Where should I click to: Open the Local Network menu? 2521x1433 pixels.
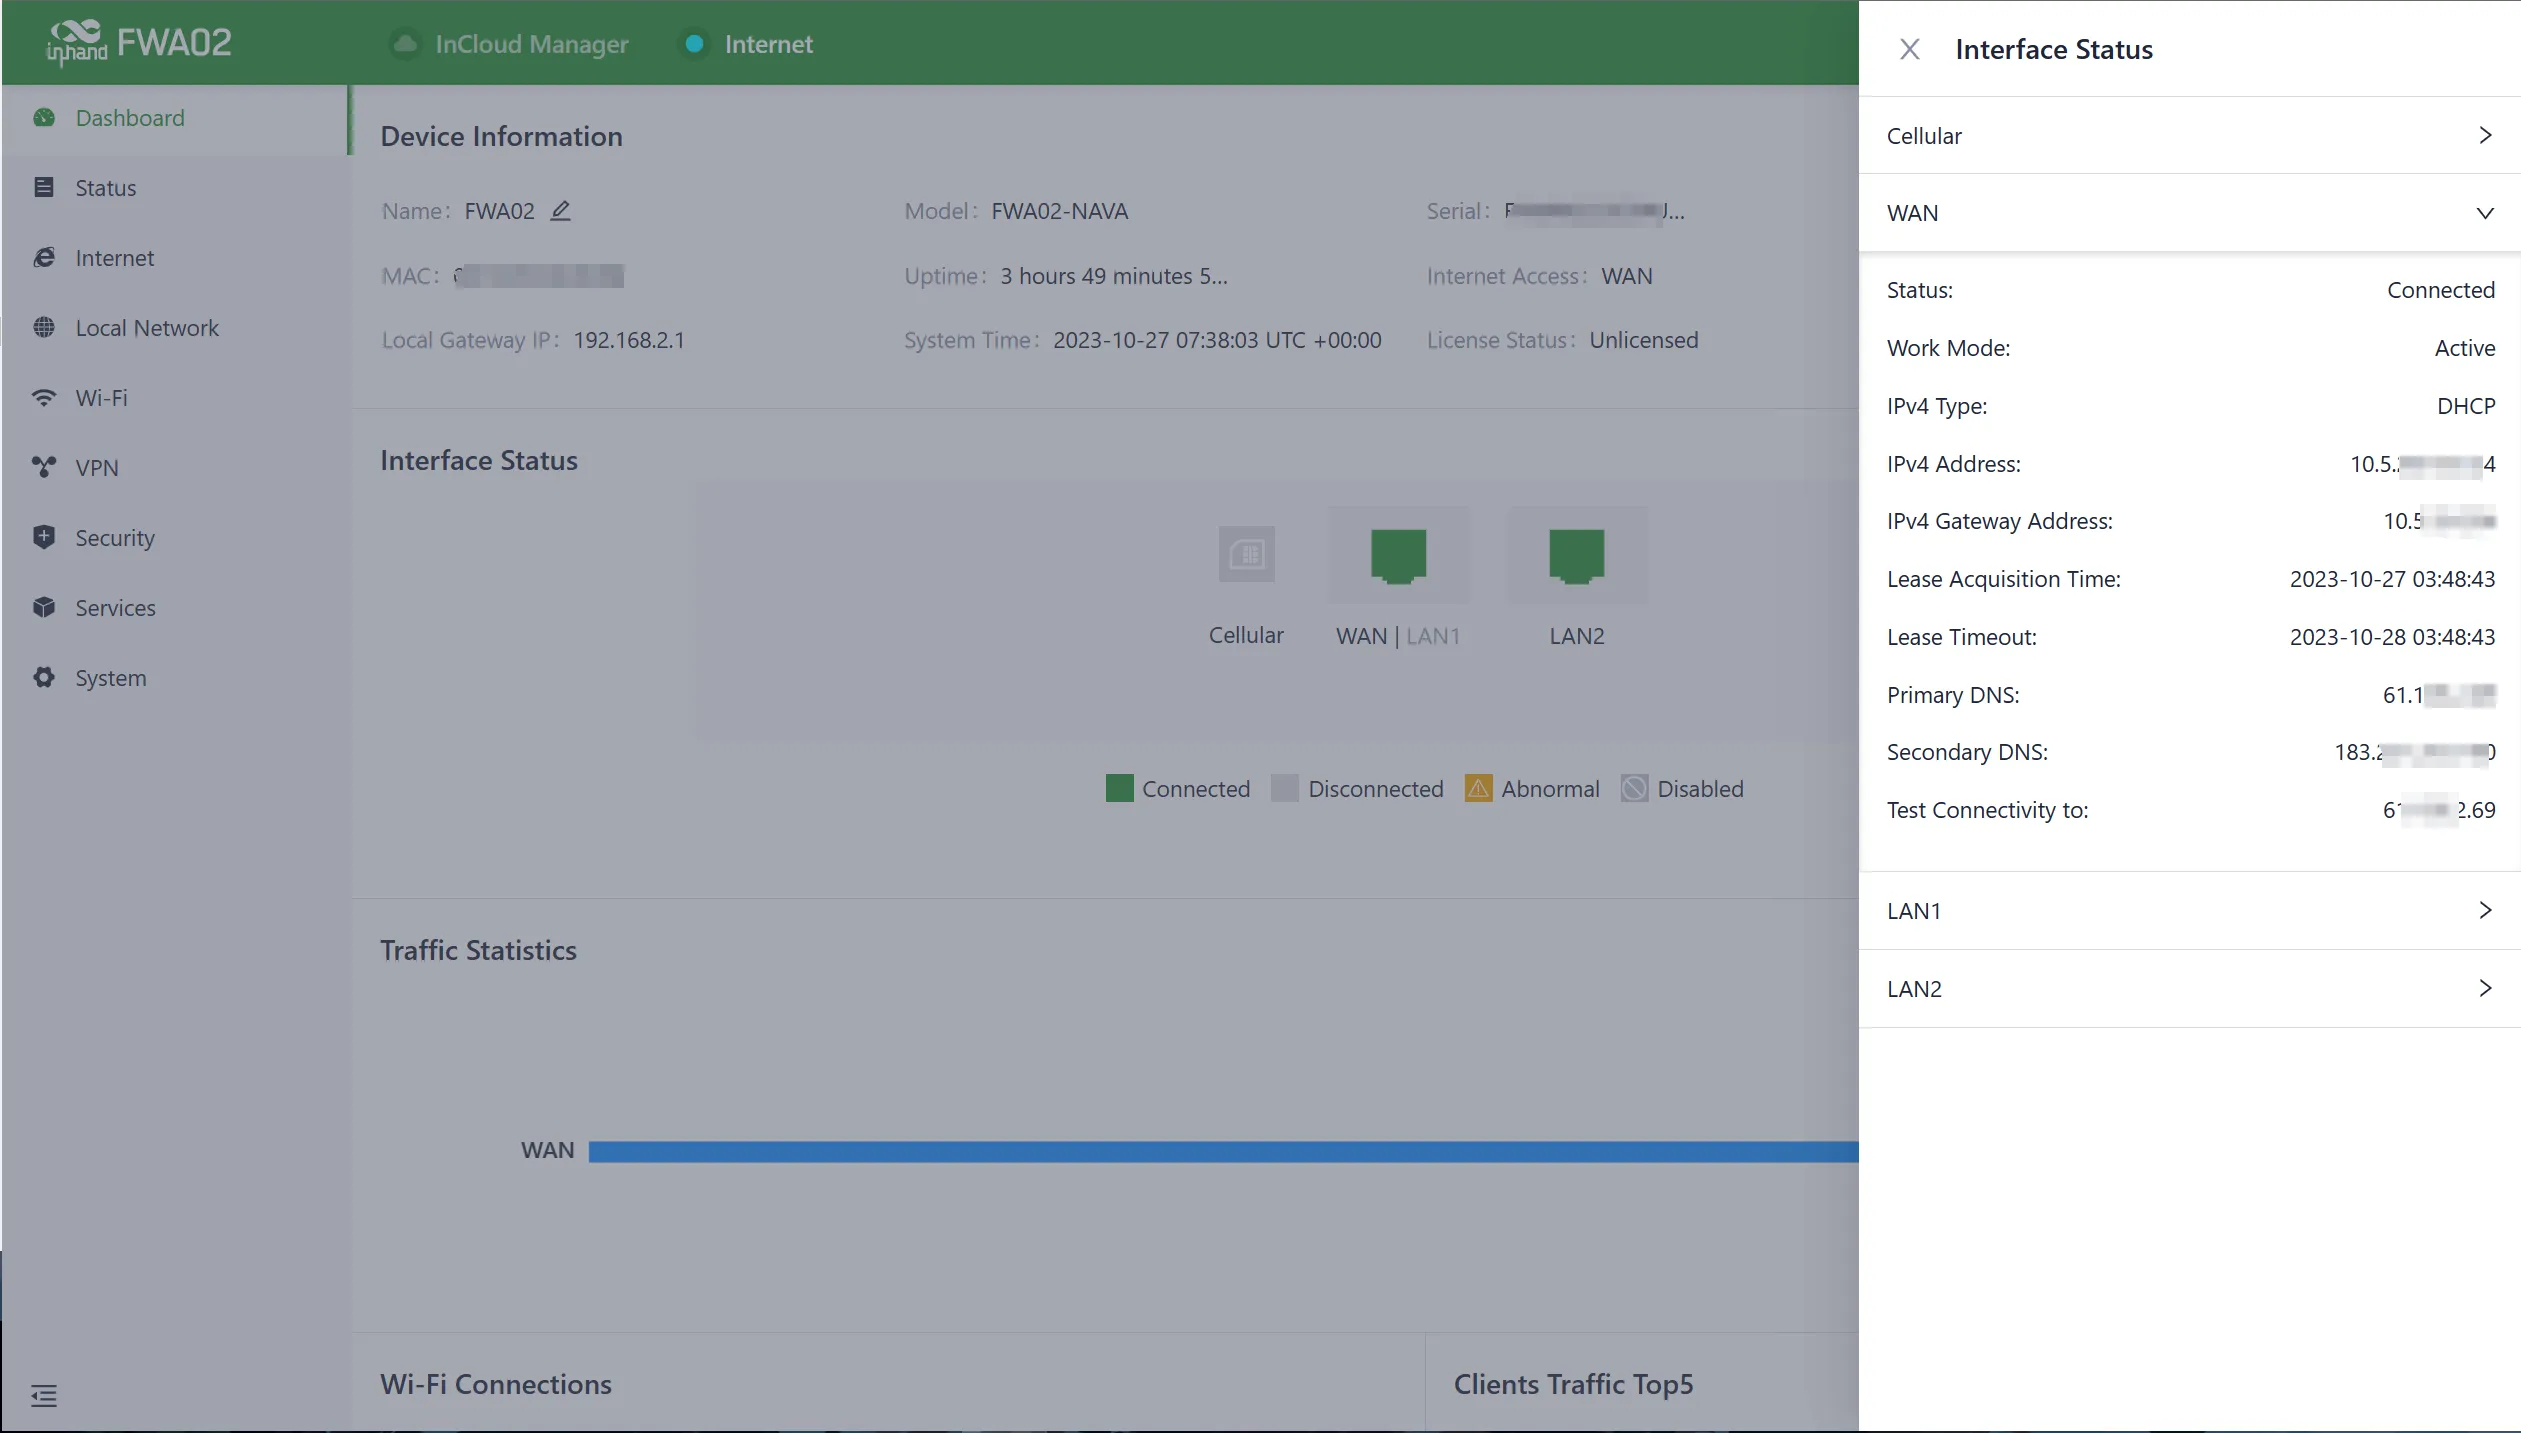175,328
